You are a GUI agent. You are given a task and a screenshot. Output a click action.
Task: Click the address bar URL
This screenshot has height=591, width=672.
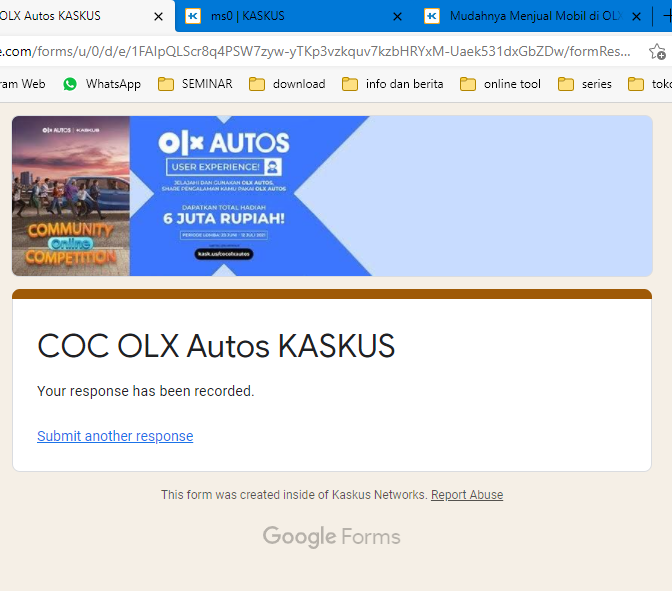click(315, 51)
